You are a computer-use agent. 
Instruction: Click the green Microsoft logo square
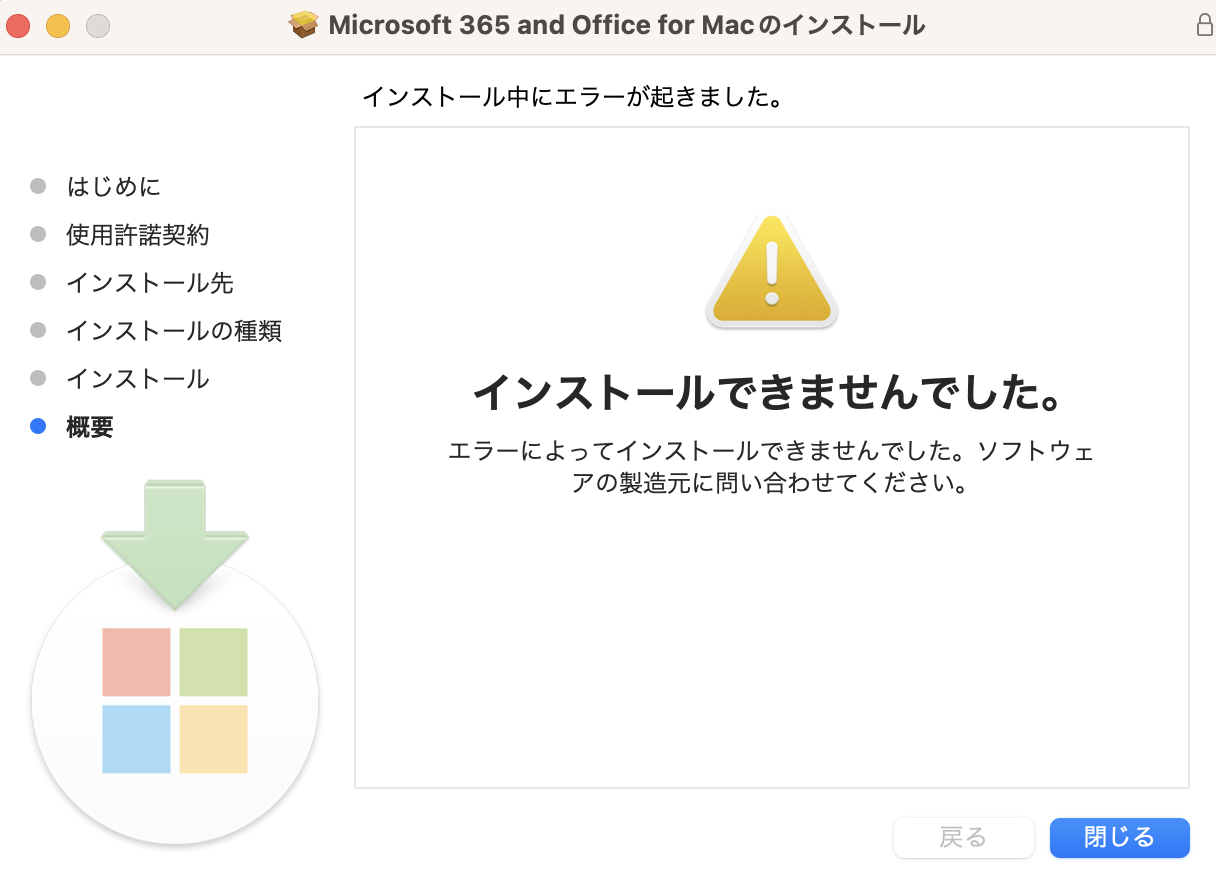214,662
